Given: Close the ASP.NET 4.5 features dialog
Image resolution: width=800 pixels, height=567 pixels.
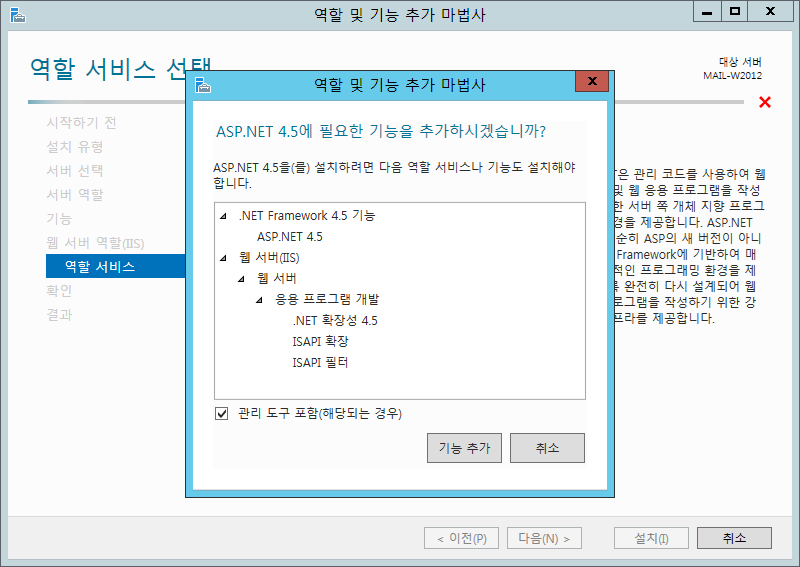Looking at the screenshot, I should 592,81.
